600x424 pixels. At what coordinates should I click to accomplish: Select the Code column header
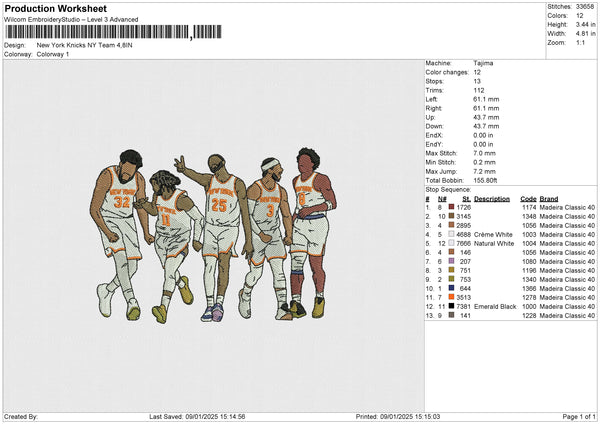528,199
